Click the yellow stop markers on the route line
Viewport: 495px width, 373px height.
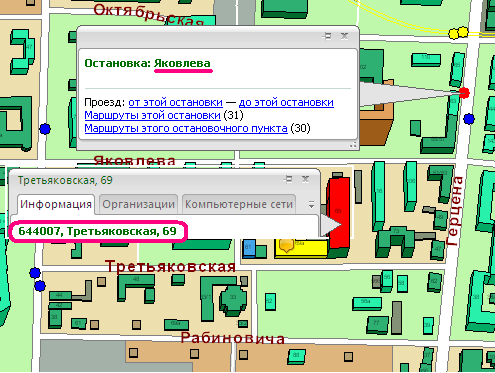coord(458,33)
